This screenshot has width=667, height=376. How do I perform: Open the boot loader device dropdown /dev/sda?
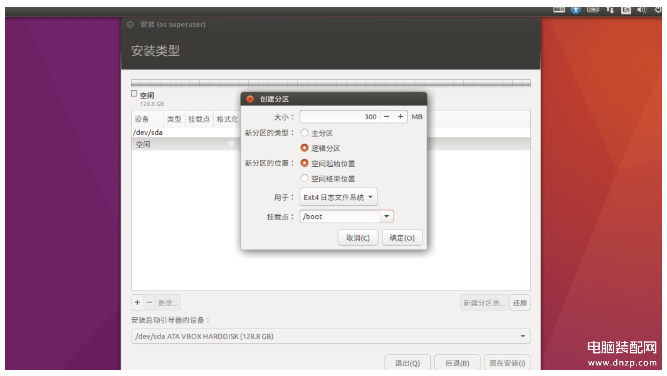pyautogui.click(x=331, y=336)
